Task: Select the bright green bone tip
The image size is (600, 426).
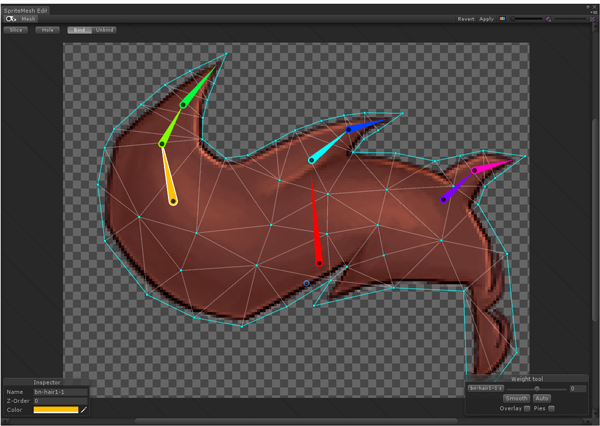Action: (x=197, y=87)
